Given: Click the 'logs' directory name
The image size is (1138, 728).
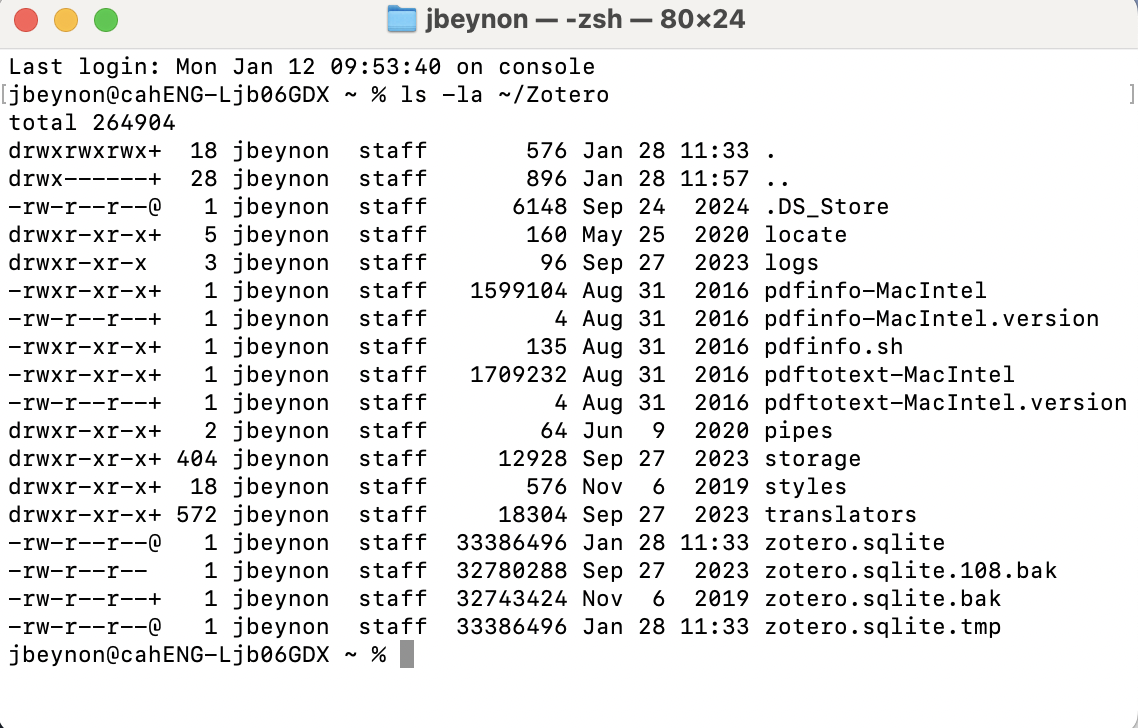Looking at the screenshot, I should (x=792, y=263).
